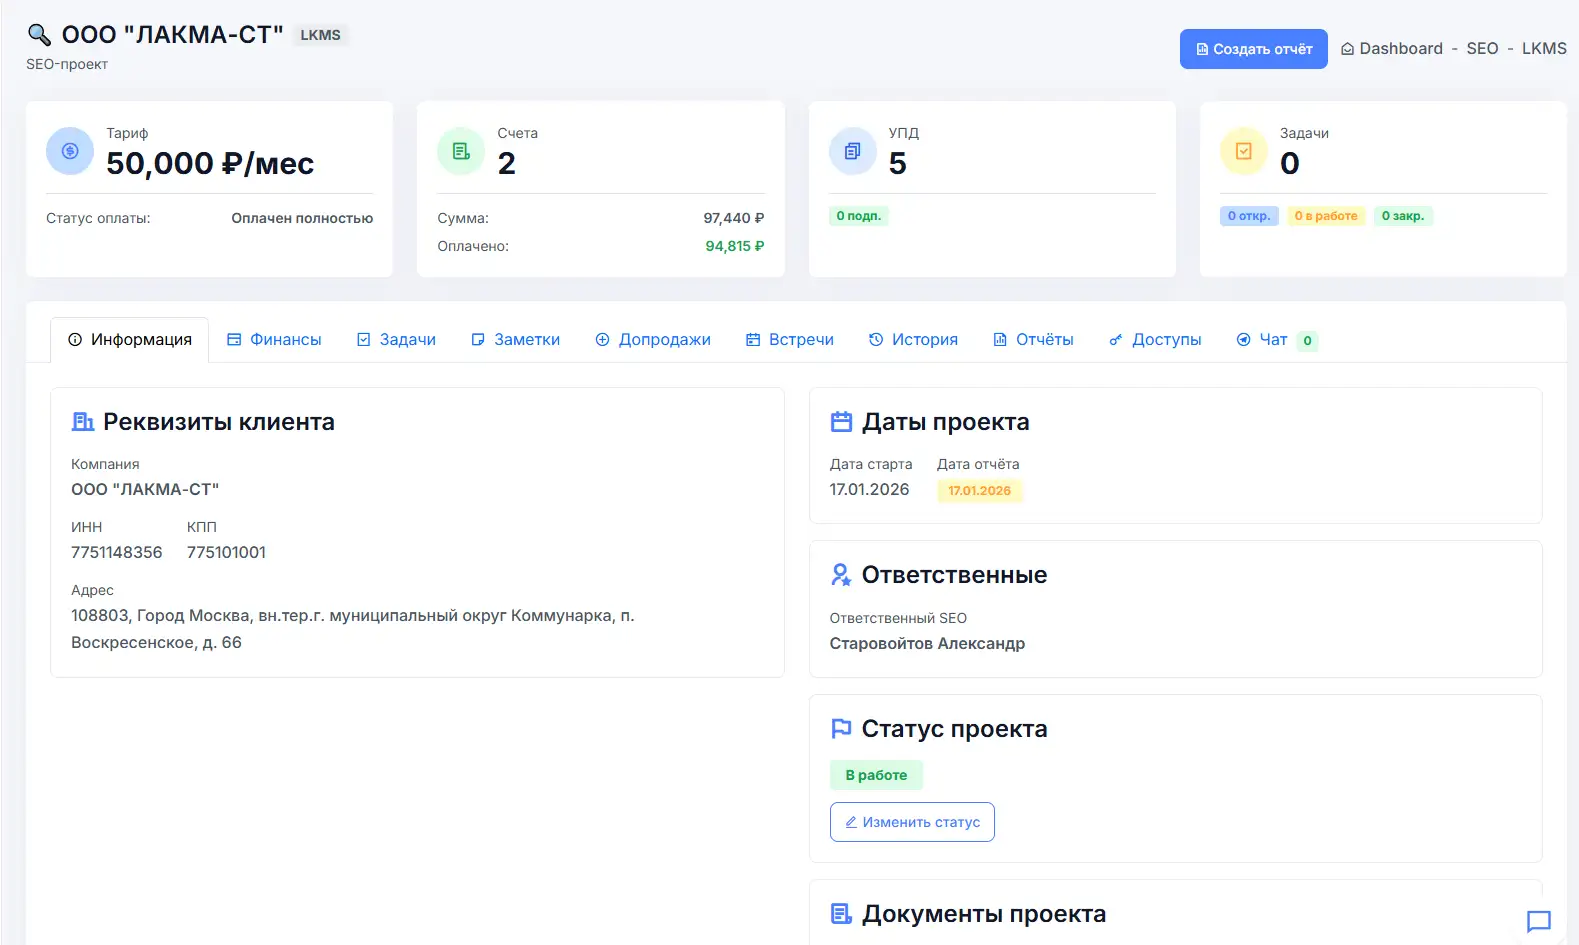This screenshot has height=945, width=1579.
Task: Click the home icon next to Dashboard
Action: click(x=1347, y=49)
